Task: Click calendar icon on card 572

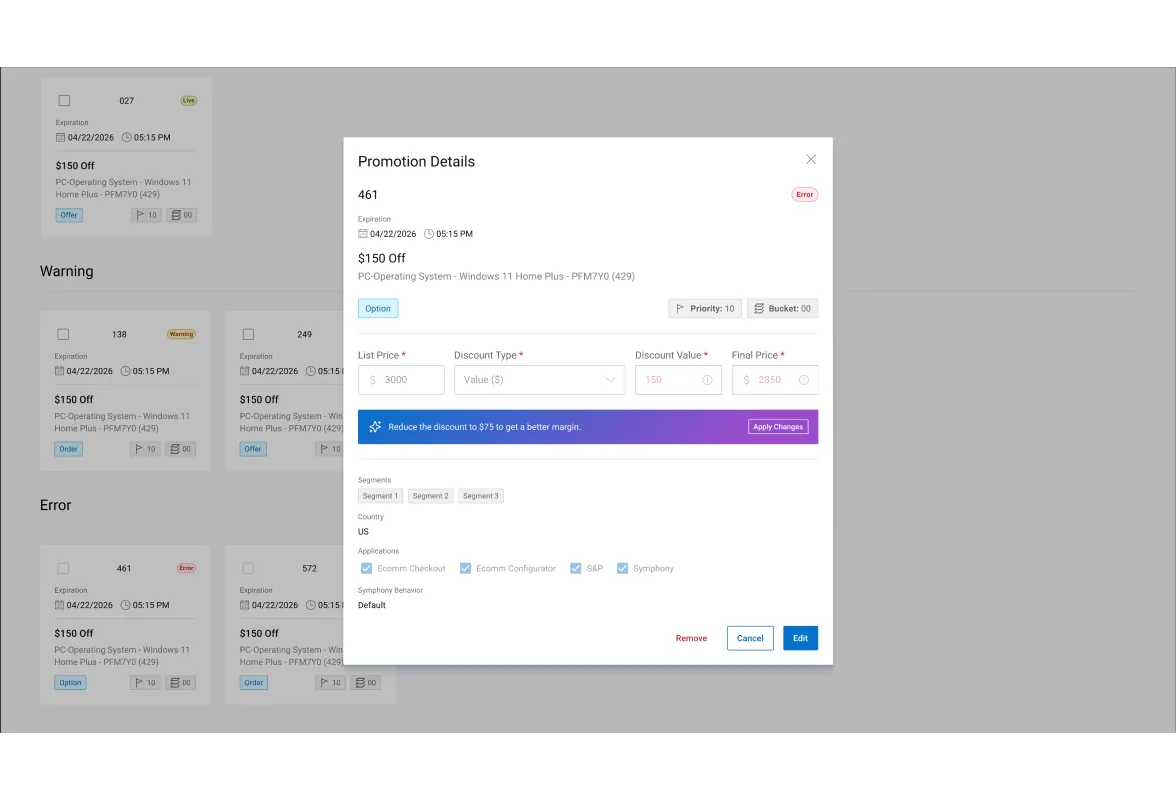Action: click(244, 605)
